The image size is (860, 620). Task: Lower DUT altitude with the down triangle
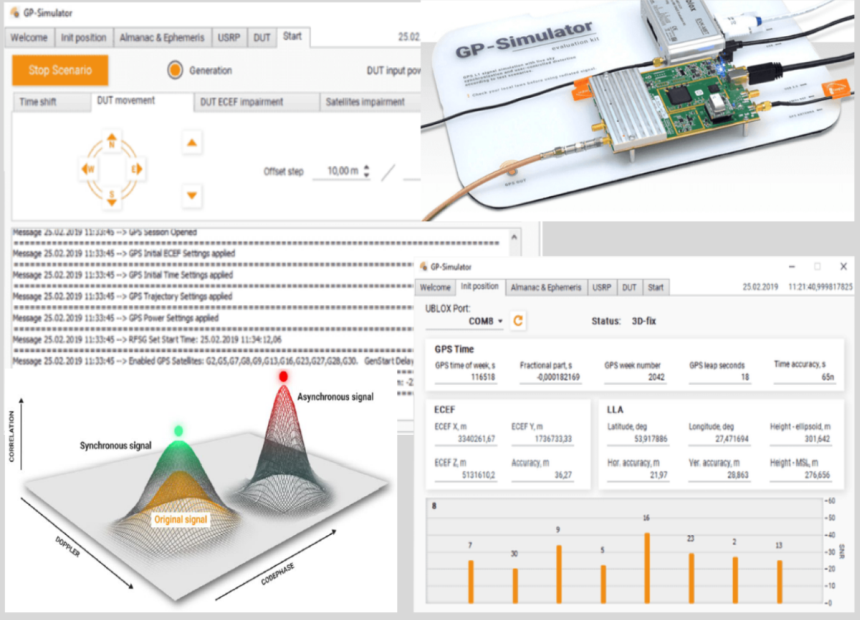191,195
